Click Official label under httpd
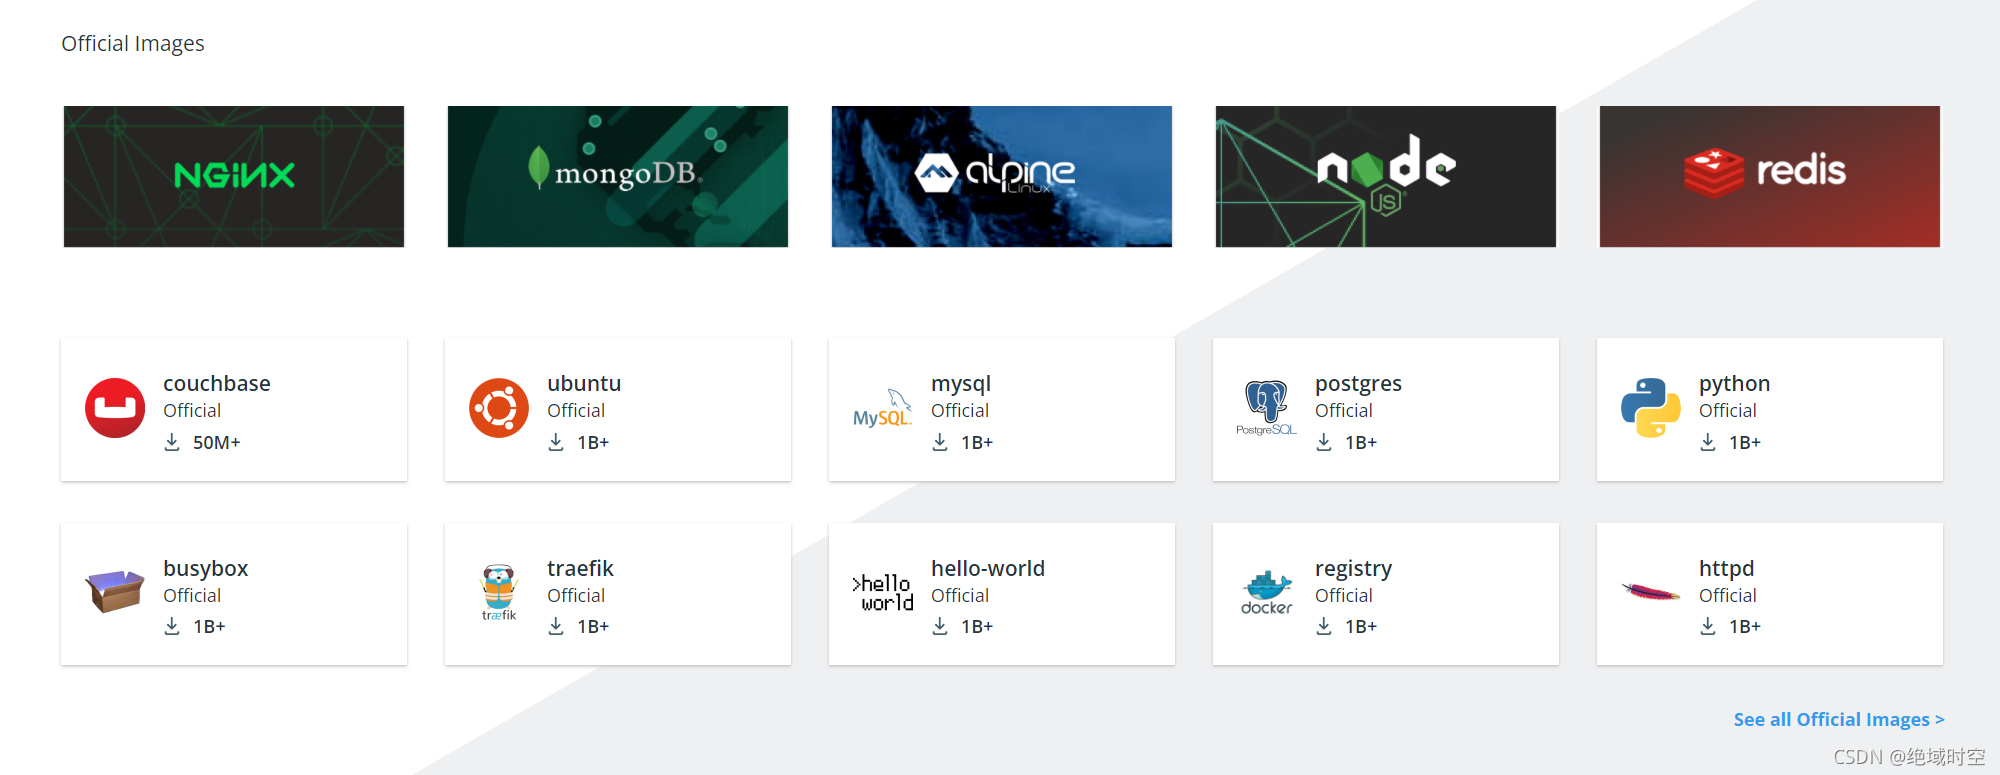2000x775 pixels. 1728,596
